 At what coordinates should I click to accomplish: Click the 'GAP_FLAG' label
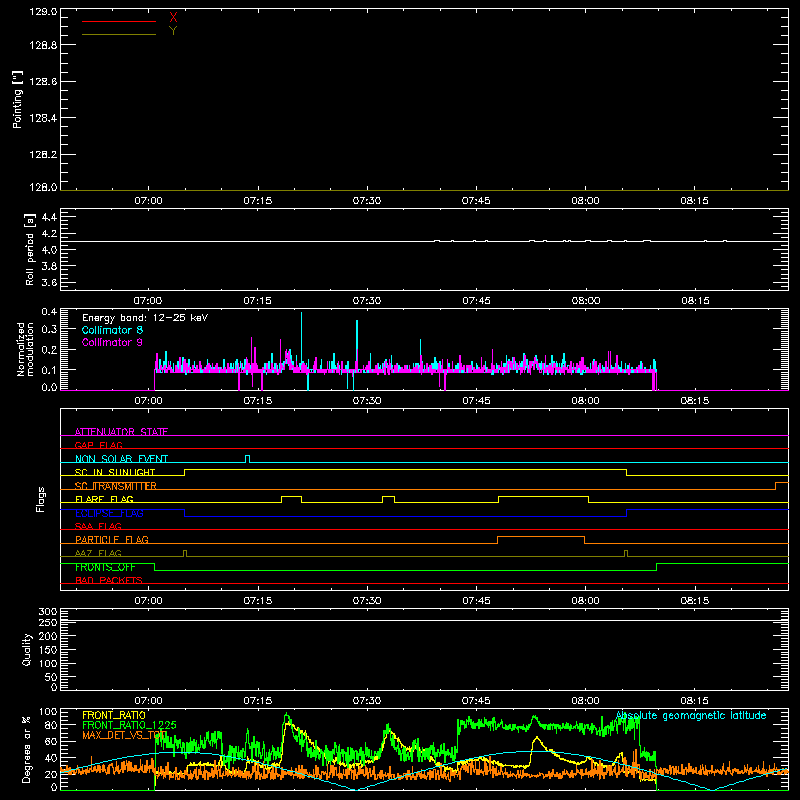click(98, 445)
